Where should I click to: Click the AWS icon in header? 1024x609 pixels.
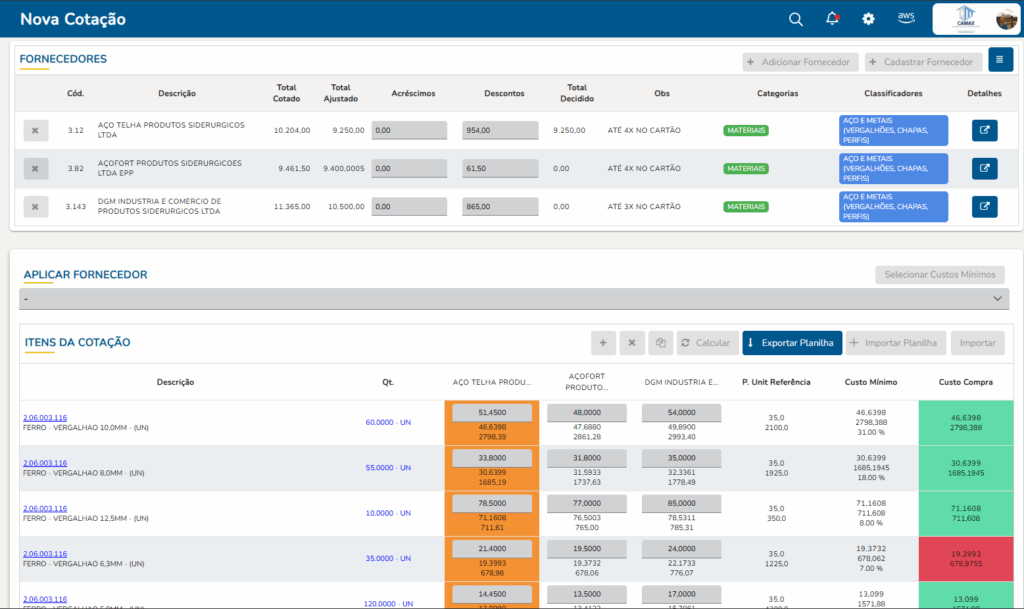click(x=906, y=18)
